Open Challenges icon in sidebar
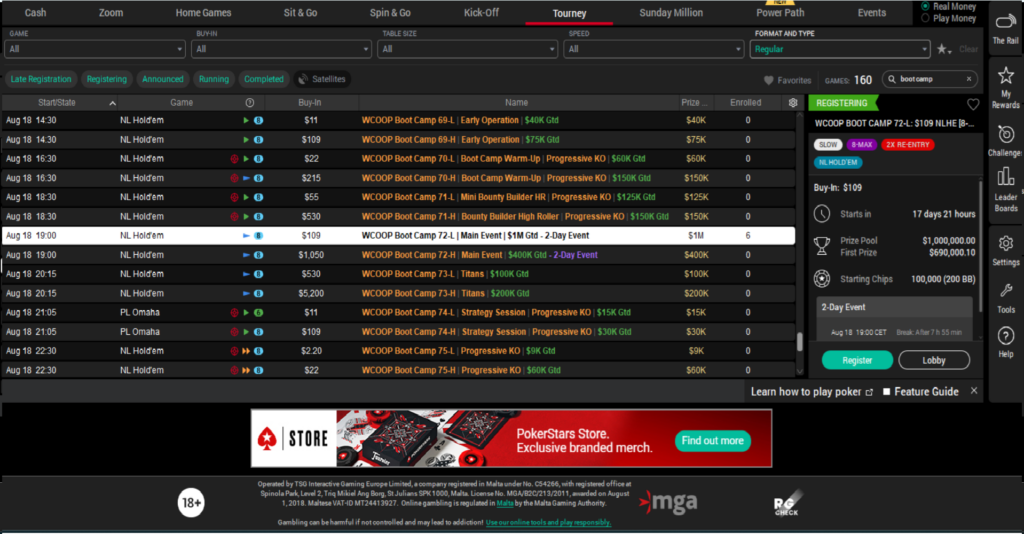This screenshot has width=1024, height=534. point(1005,134)
